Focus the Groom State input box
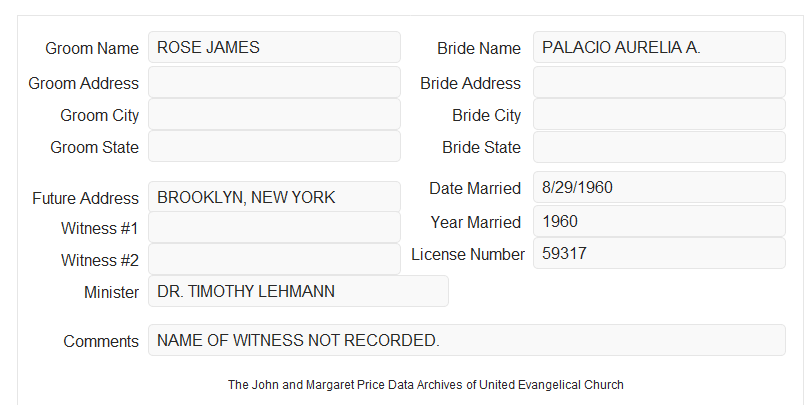805x405 pixels. 274,146
